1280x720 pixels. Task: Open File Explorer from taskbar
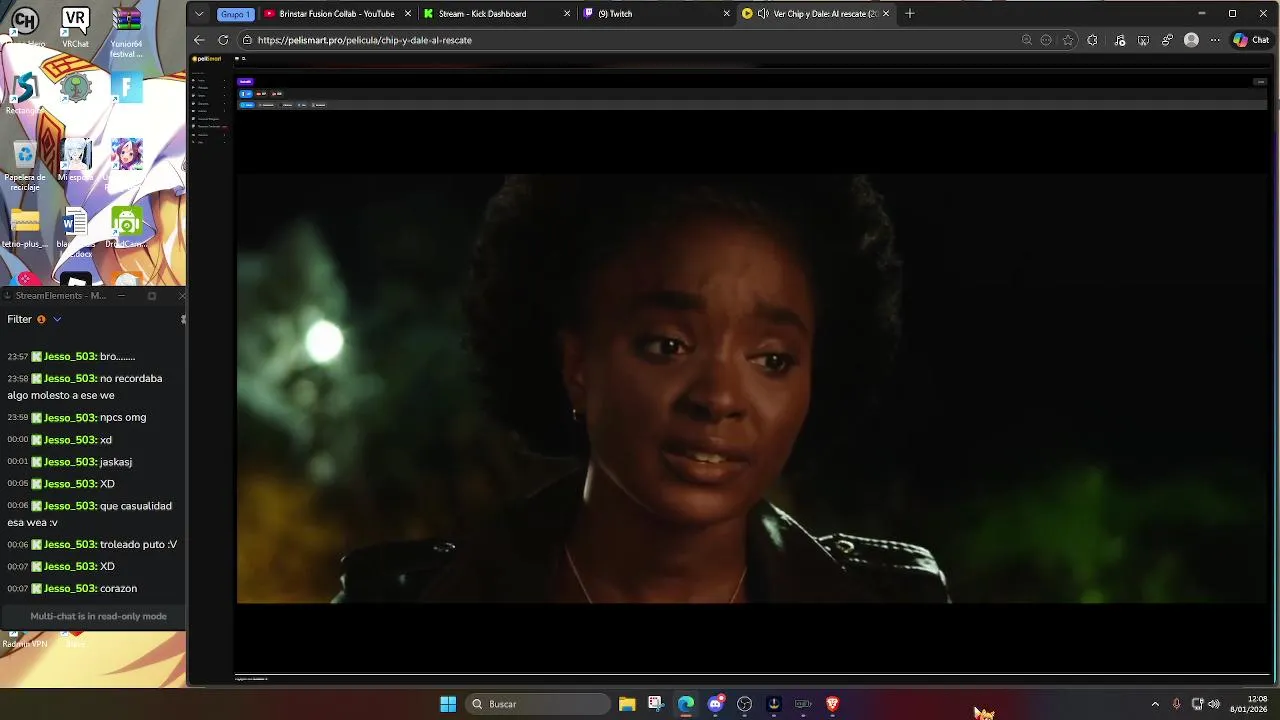(627, 704)
